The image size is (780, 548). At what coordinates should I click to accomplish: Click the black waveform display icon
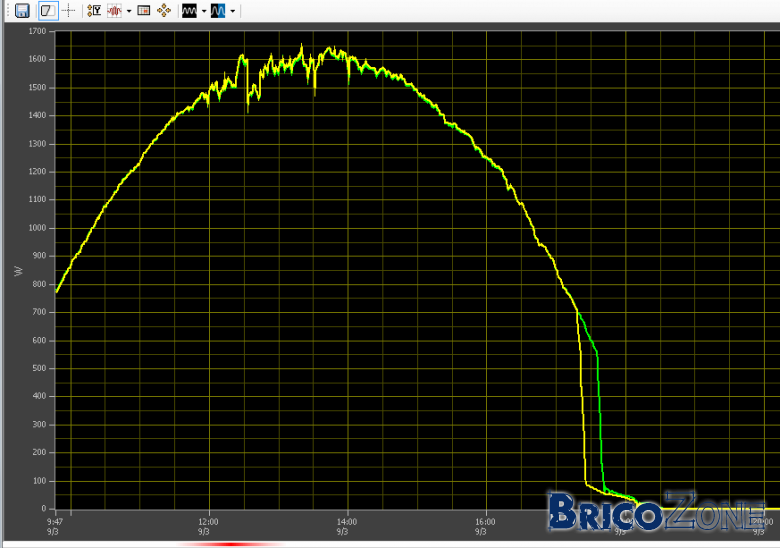(x=190, y=10)
